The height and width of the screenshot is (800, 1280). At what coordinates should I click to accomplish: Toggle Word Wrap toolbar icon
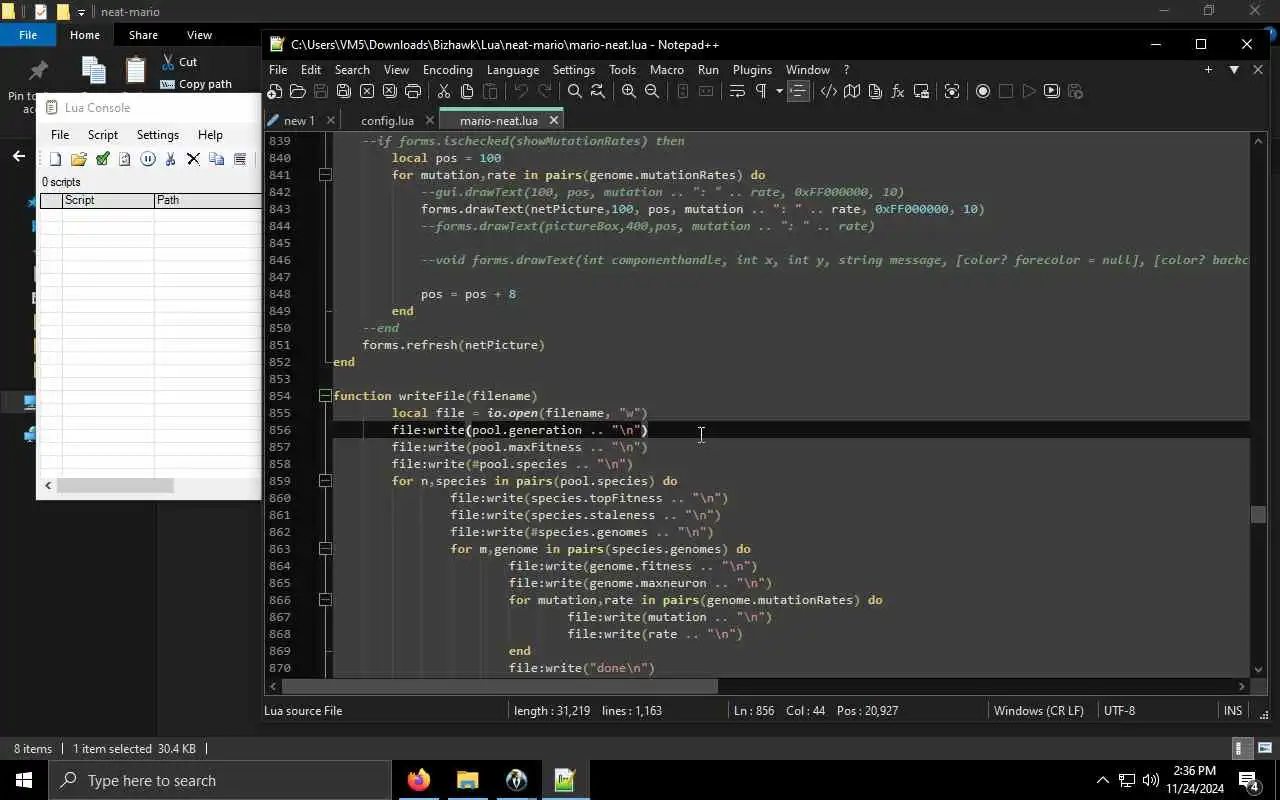click(x=737, y=91)
